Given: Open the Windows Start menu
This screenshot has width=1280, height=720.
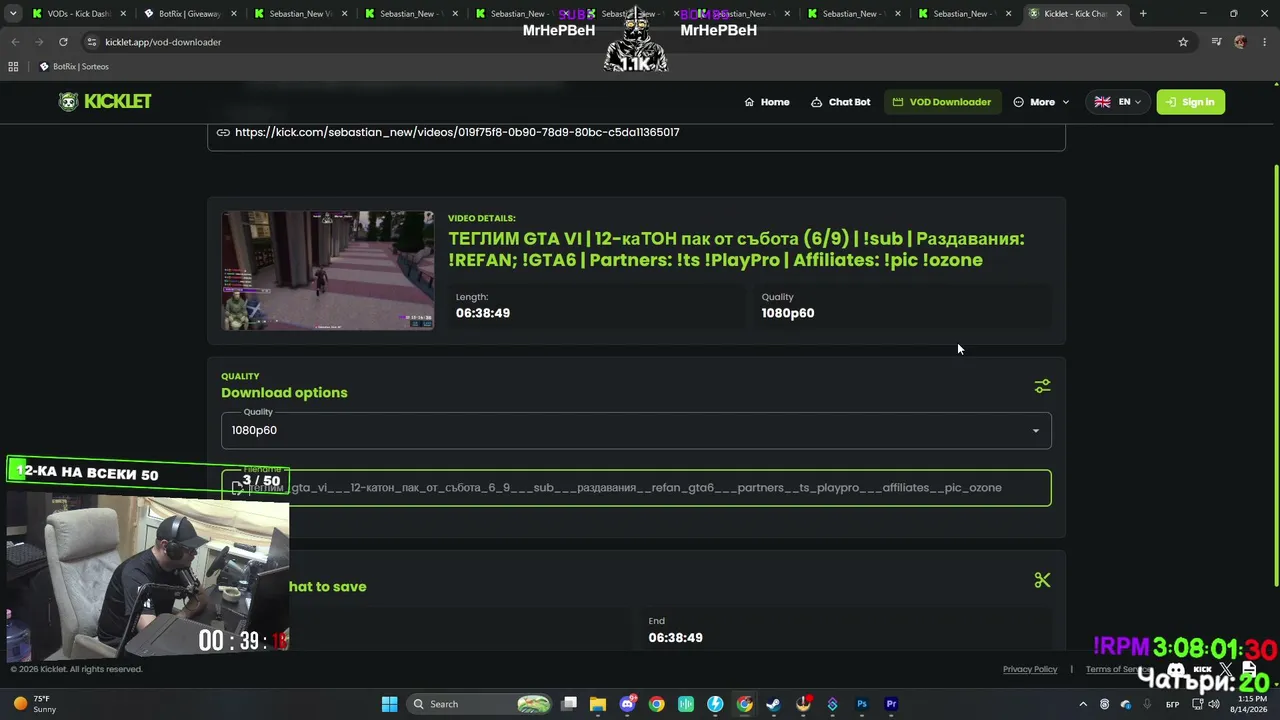Looking at the screenshot, I should pos(390,704).
